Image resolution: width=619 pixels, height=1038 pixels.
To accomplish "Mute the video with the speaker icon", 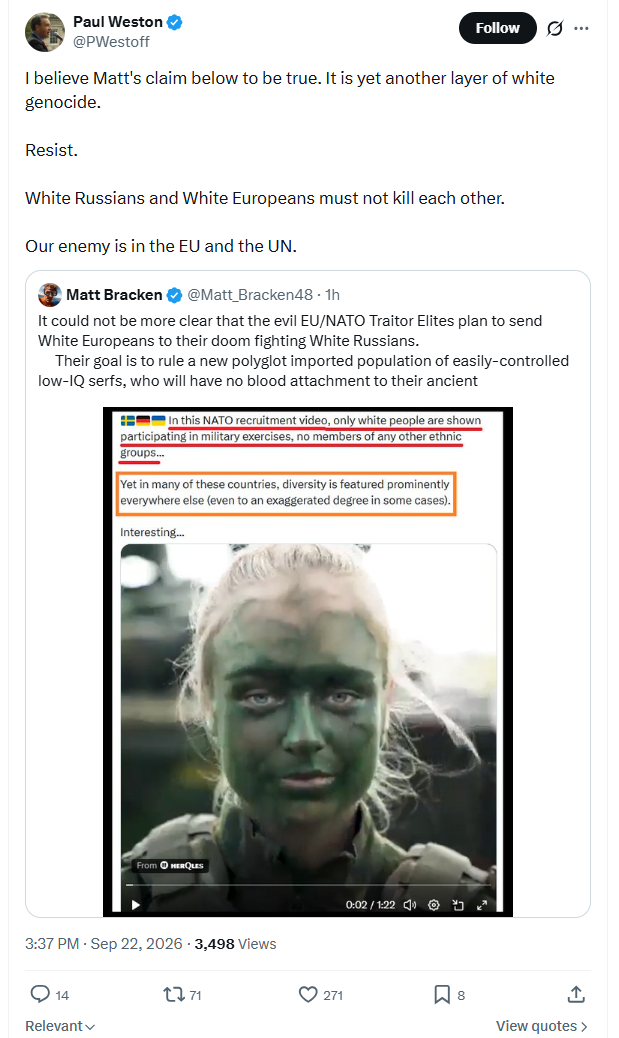I will (410, 904).
